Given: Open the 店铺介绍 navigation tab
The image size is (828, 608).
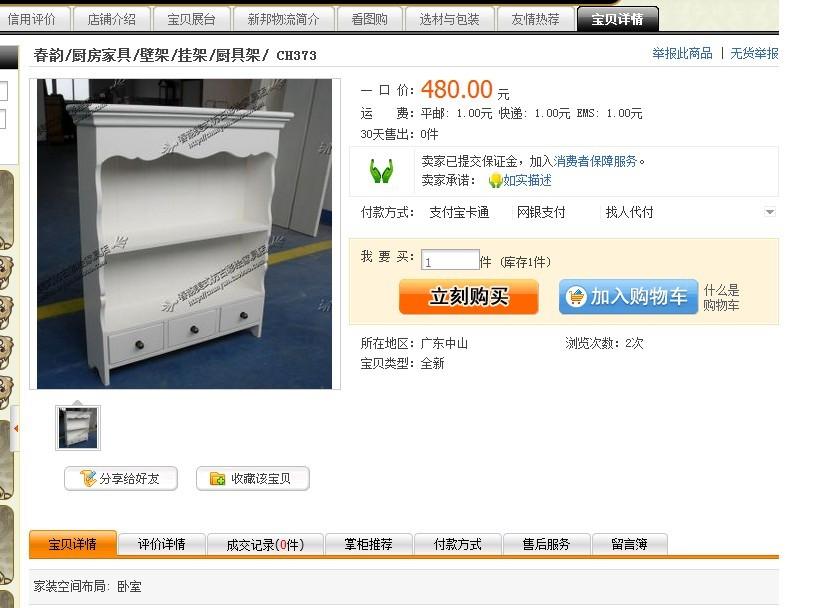Looking at the screenshot, I should coord(112,20).
